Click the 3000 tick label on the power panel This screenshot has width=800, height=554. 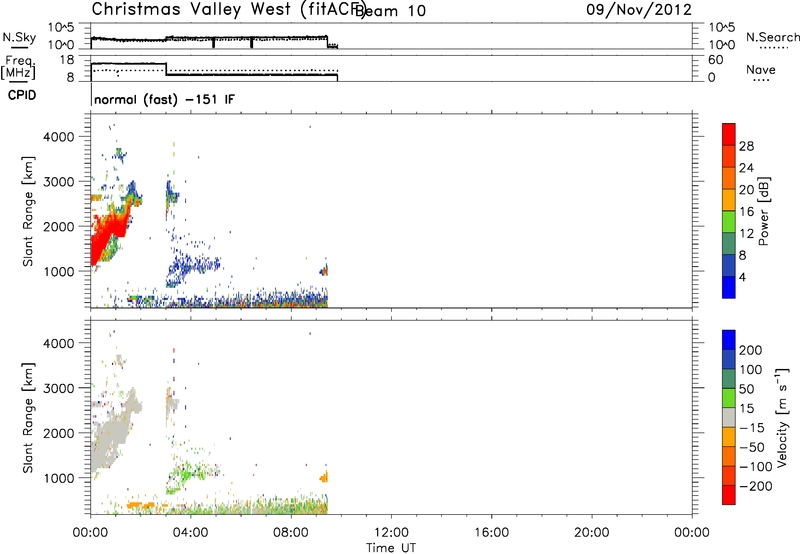click(59, 182)
